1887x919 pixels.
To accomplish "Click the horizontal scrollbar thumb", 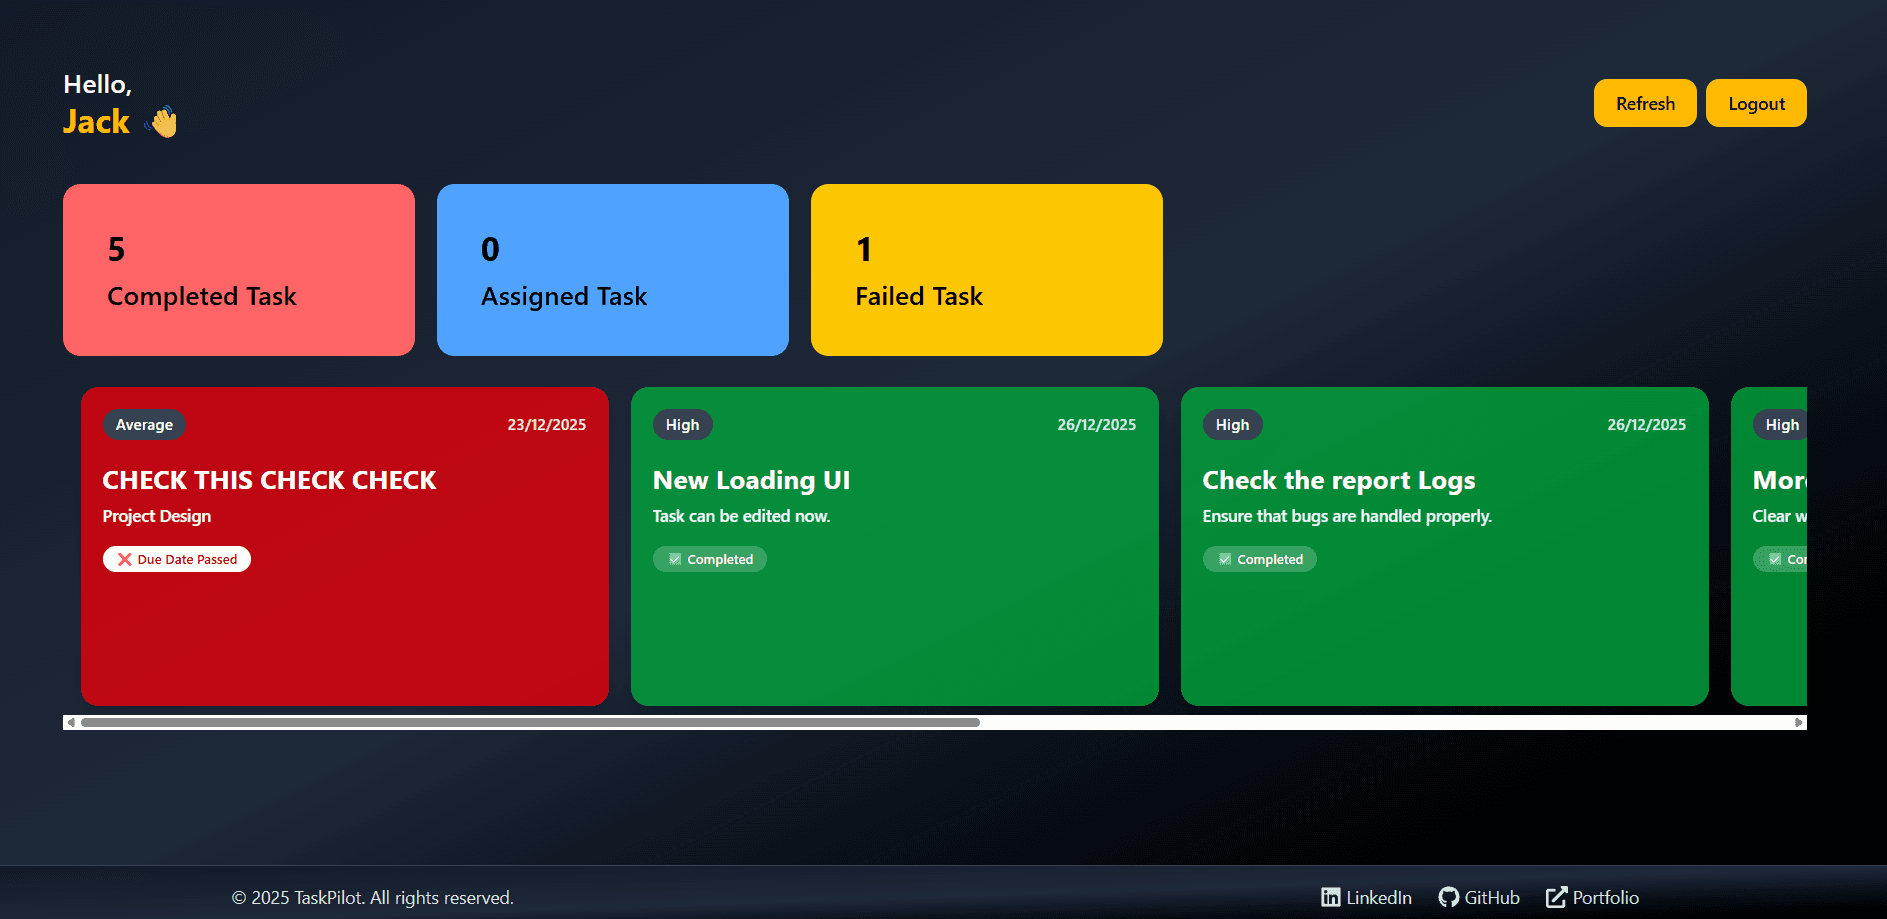I will [530, 722].
